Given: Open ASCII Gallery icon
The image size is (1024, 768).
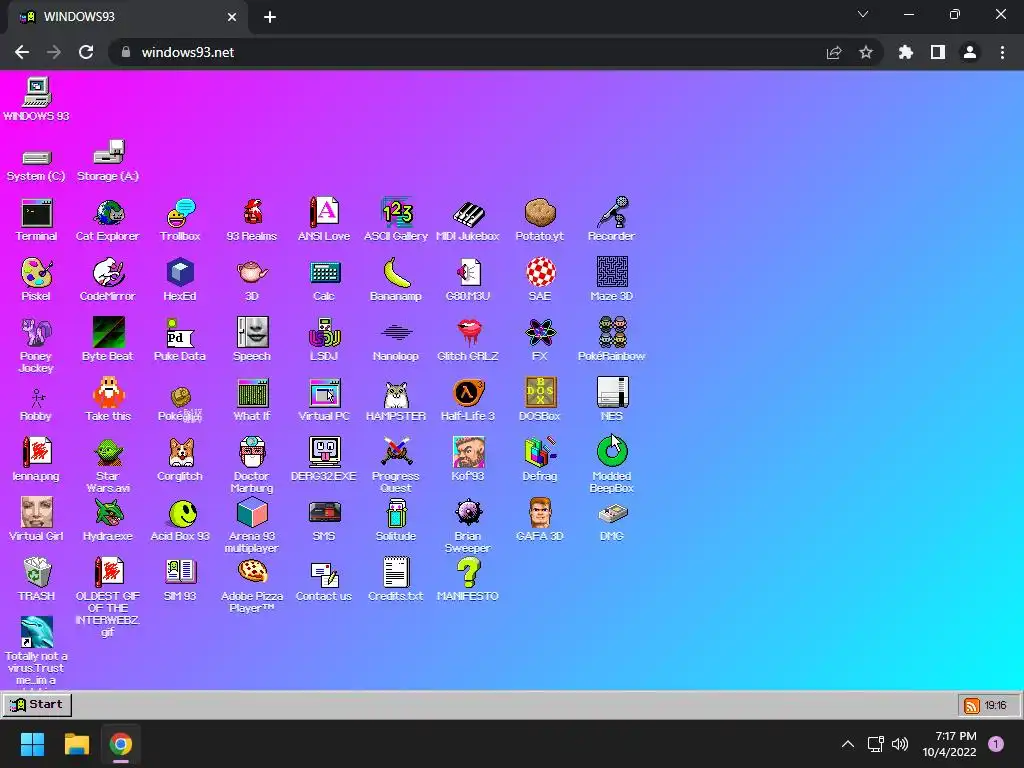Looking at the screenshot, I should pos(396,214).
